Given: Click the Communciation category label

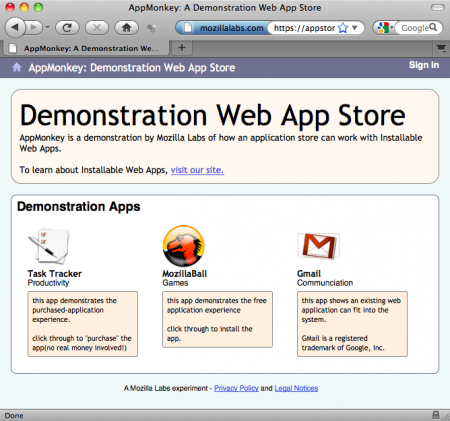Looking at the screenshot, I should pyautogui.click(x=325, y=283).
